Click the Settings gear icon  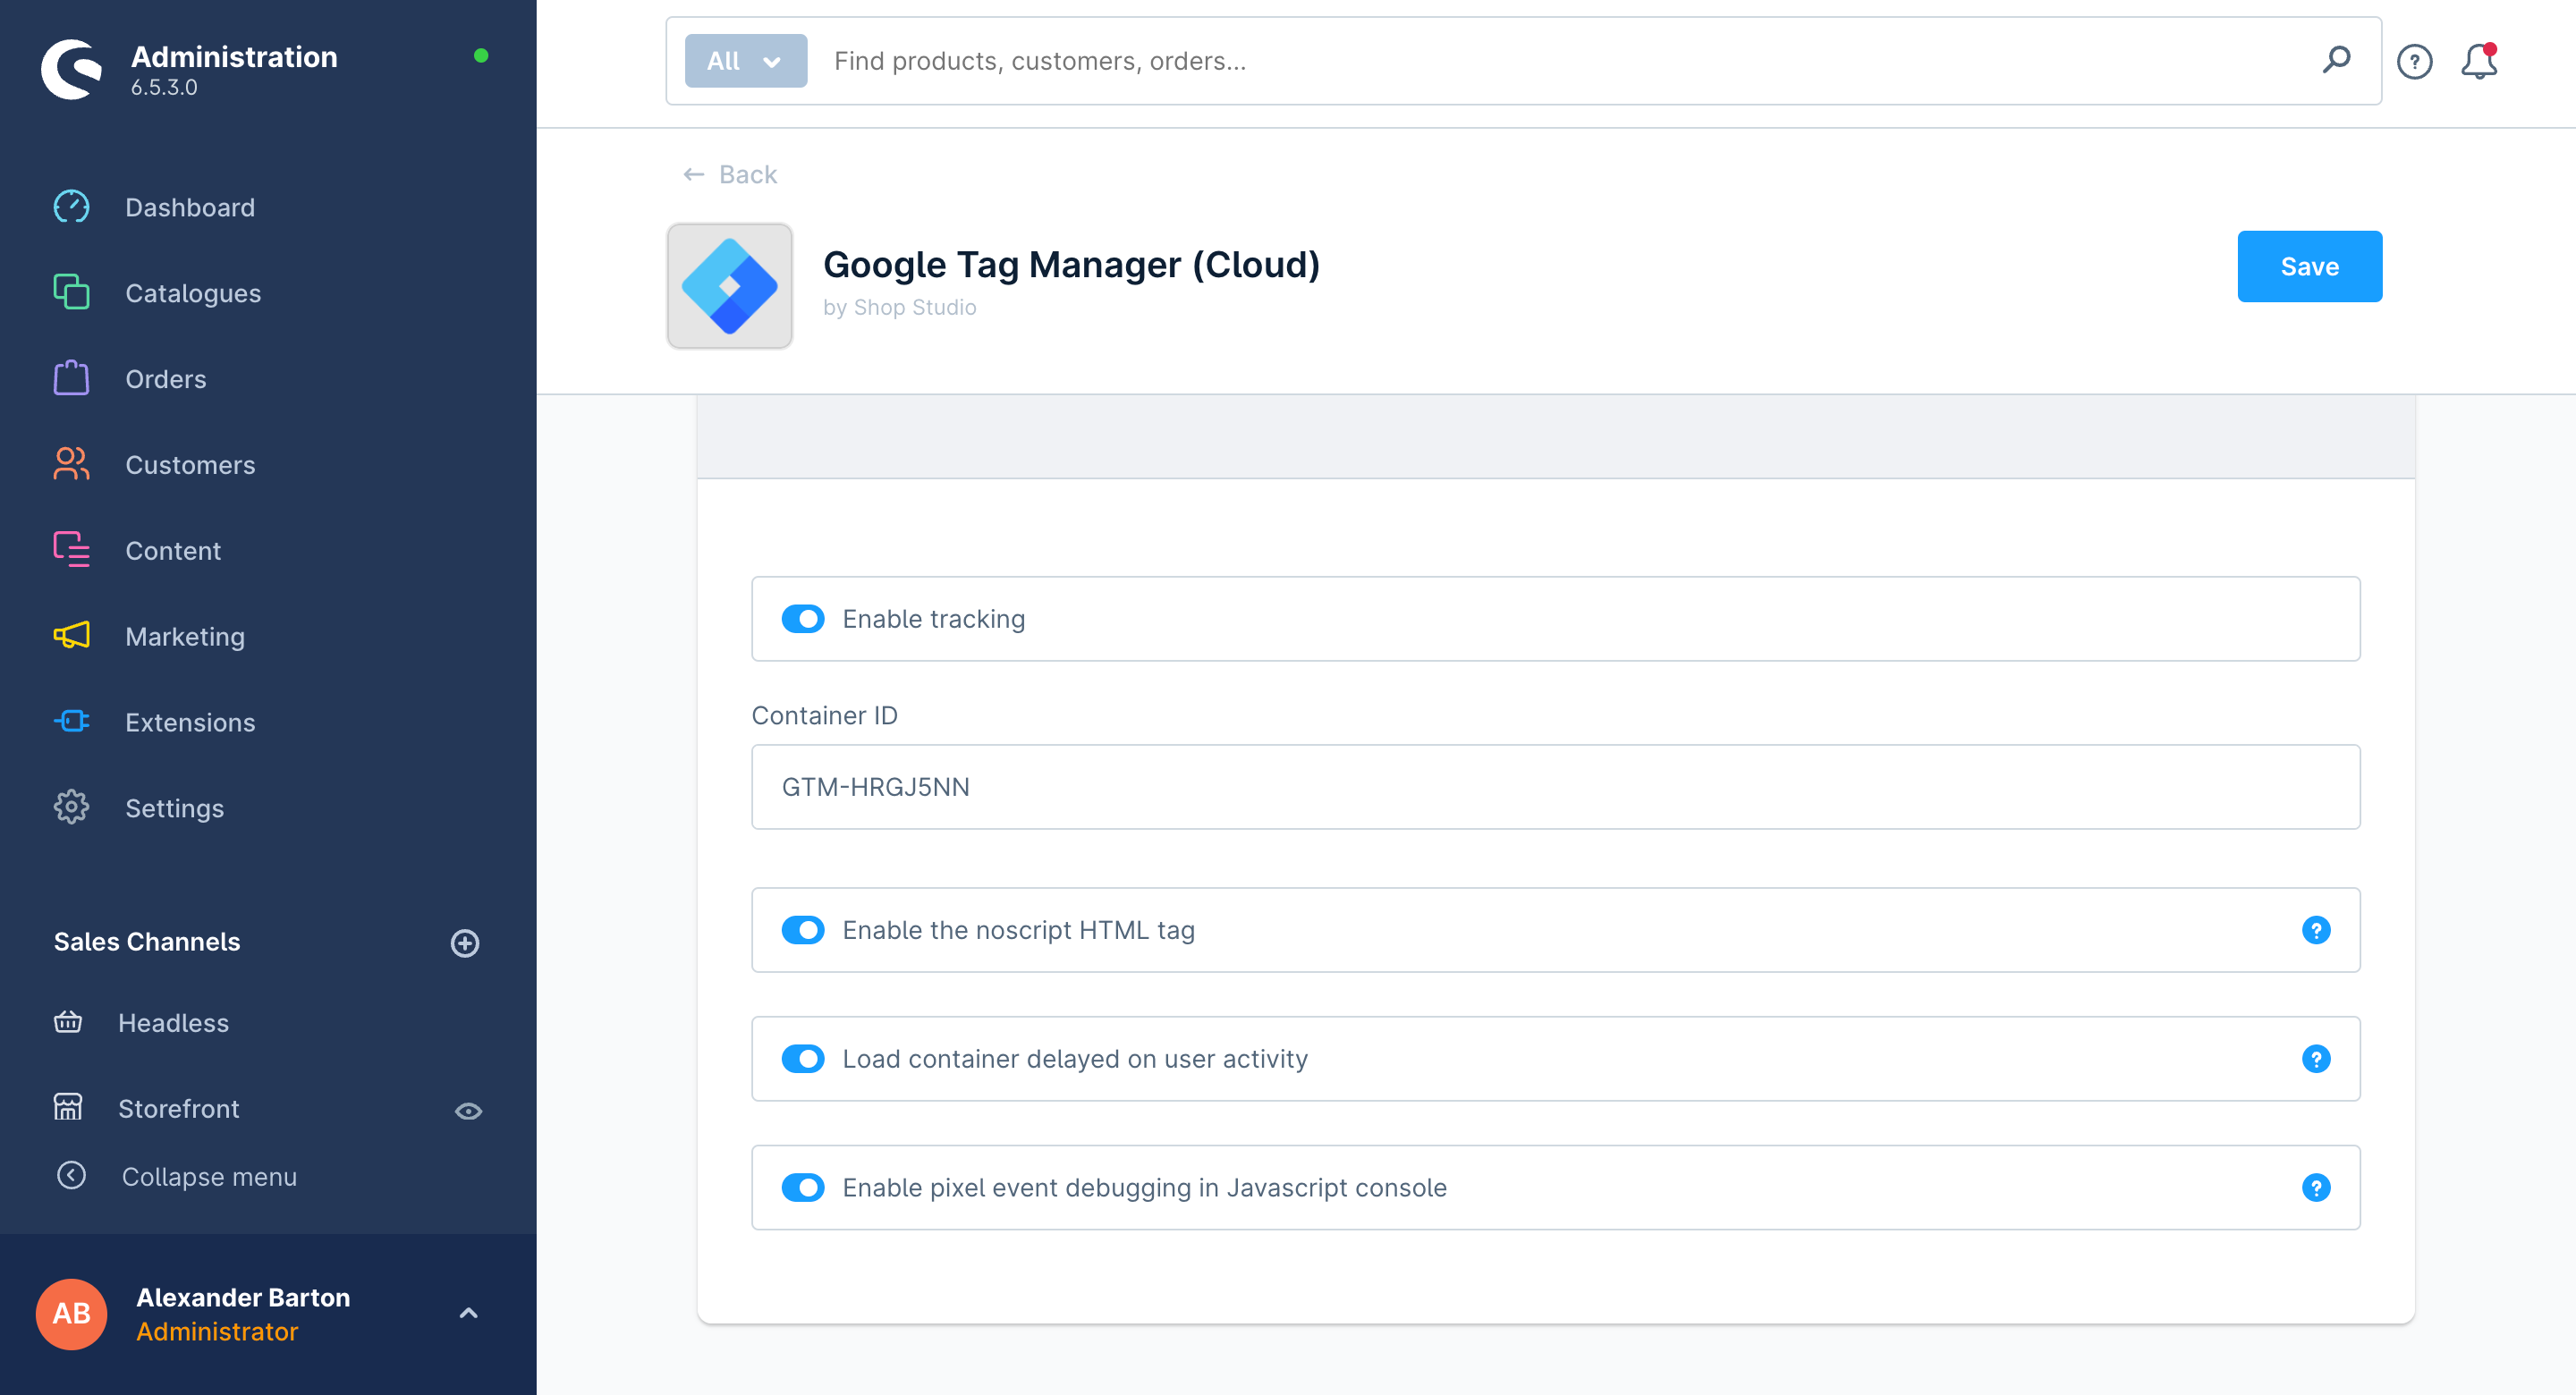[x=71, y=807]
